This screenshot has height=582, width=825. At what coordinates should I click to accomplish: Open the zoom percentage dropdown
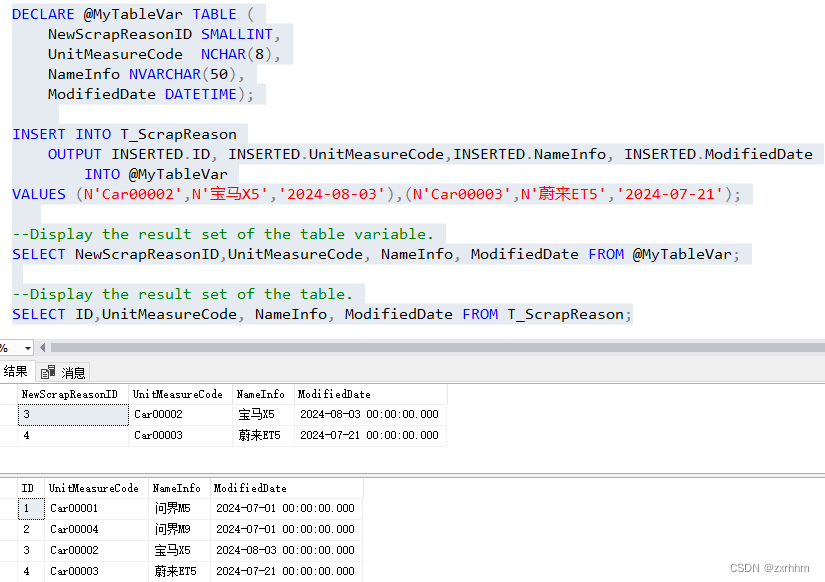click(x=25, y=348)
